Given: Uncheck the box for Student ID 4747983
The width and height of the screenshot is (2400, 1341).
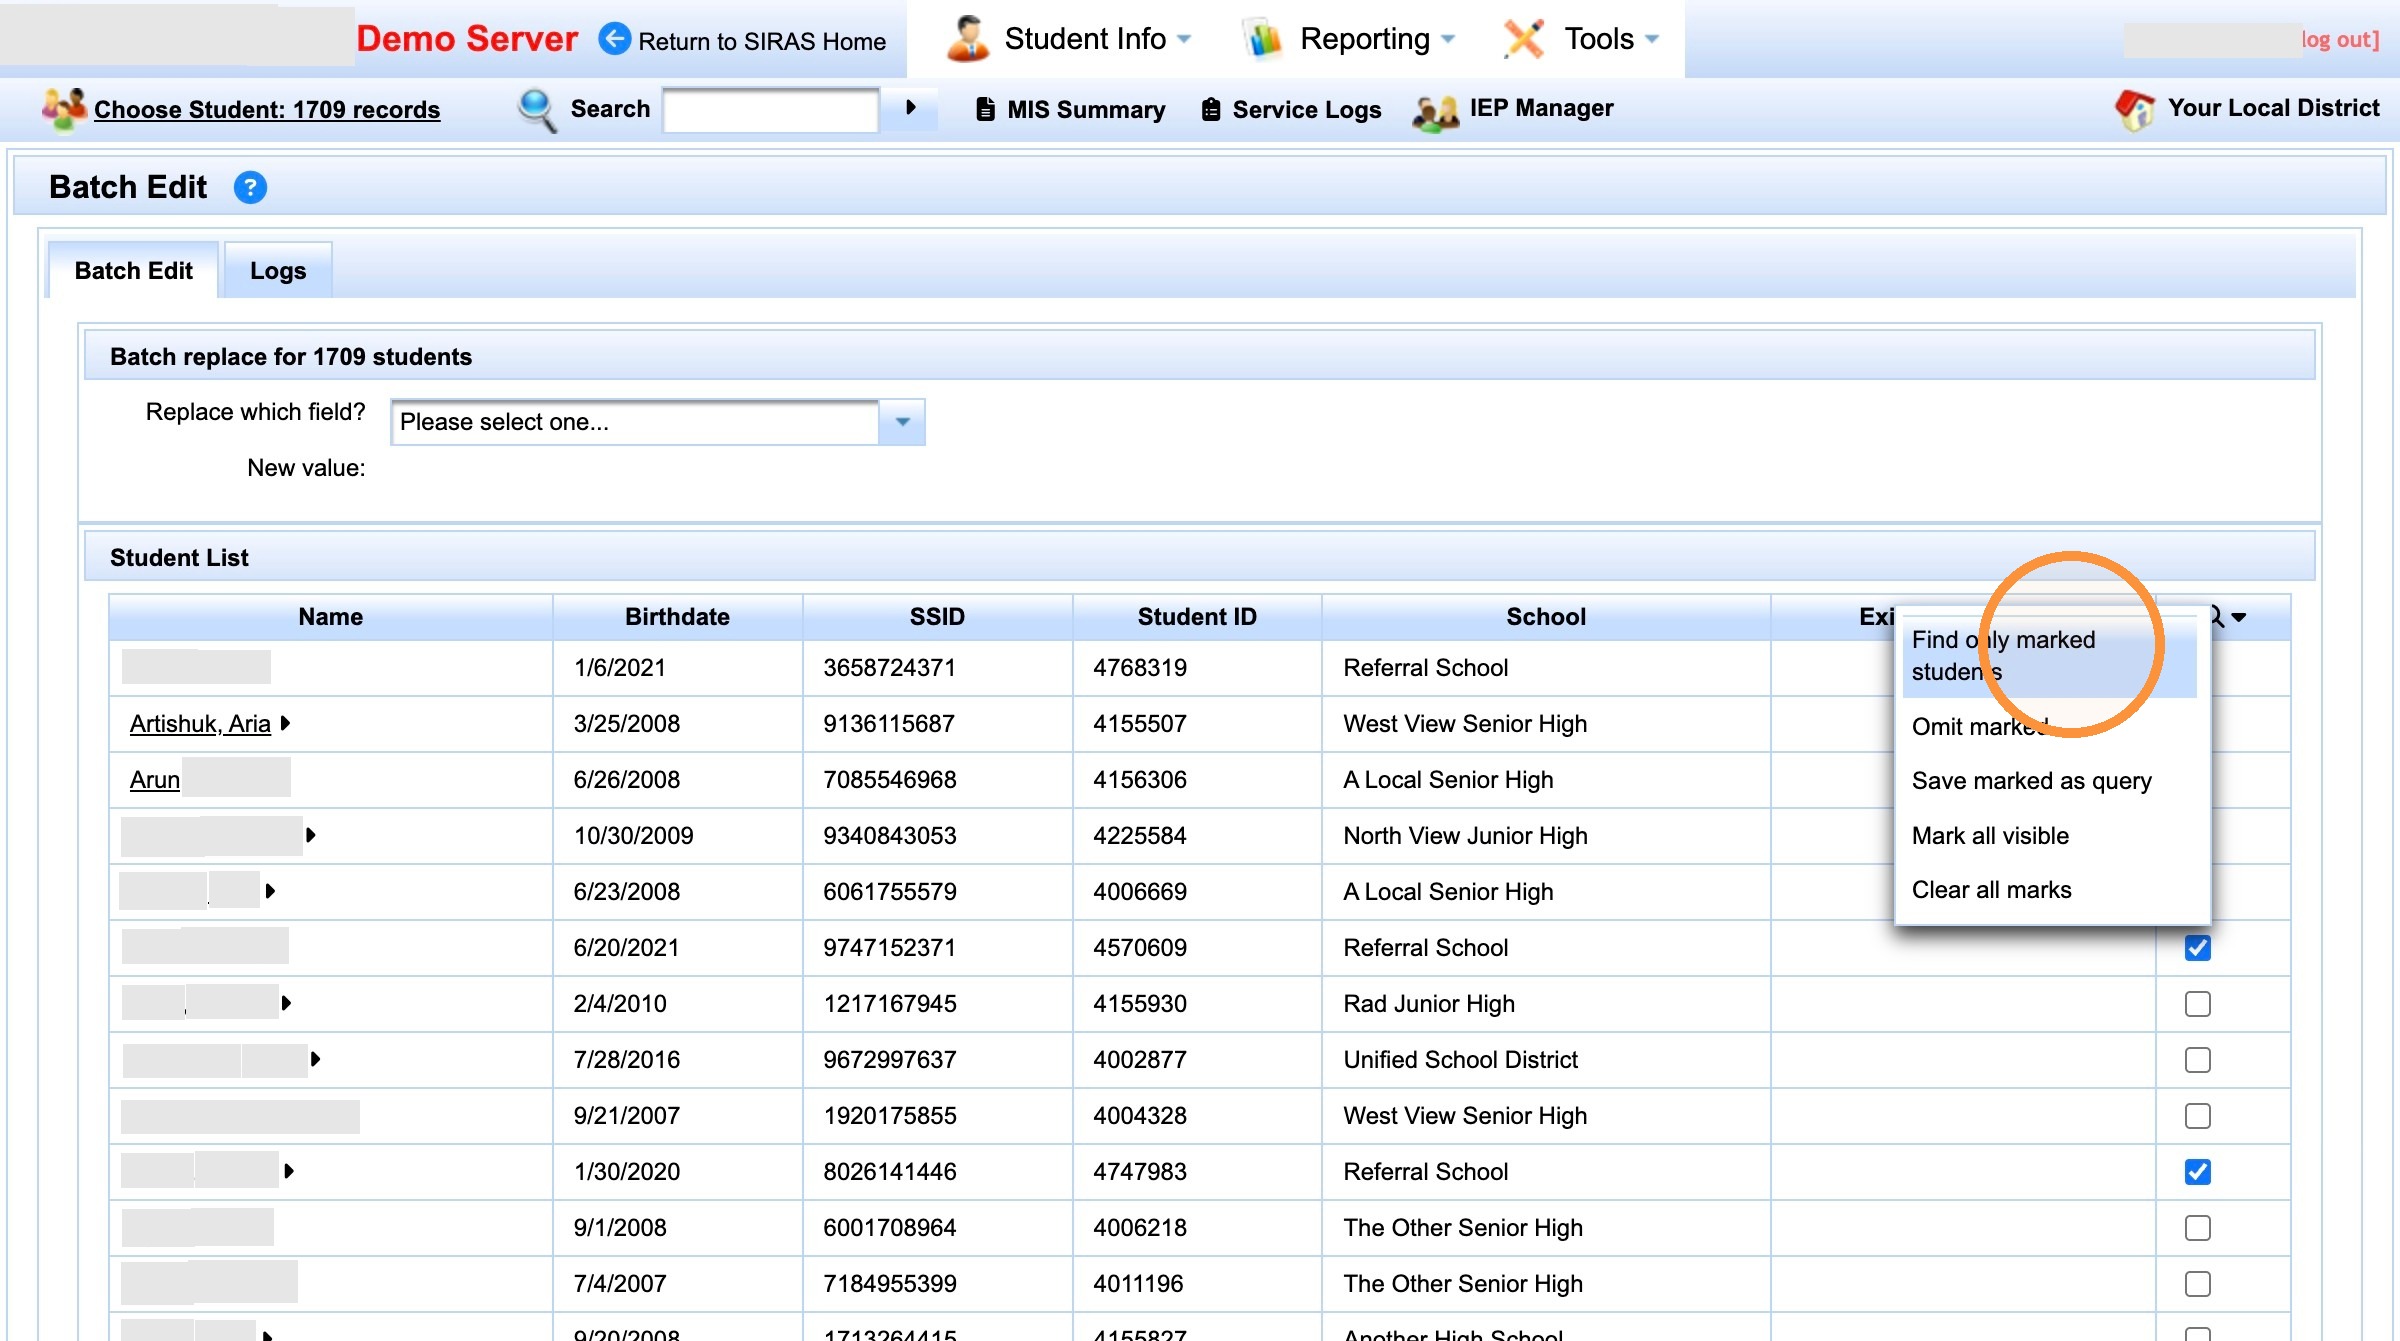Looking at the screenshot, I should [x=2197, y=1172].
